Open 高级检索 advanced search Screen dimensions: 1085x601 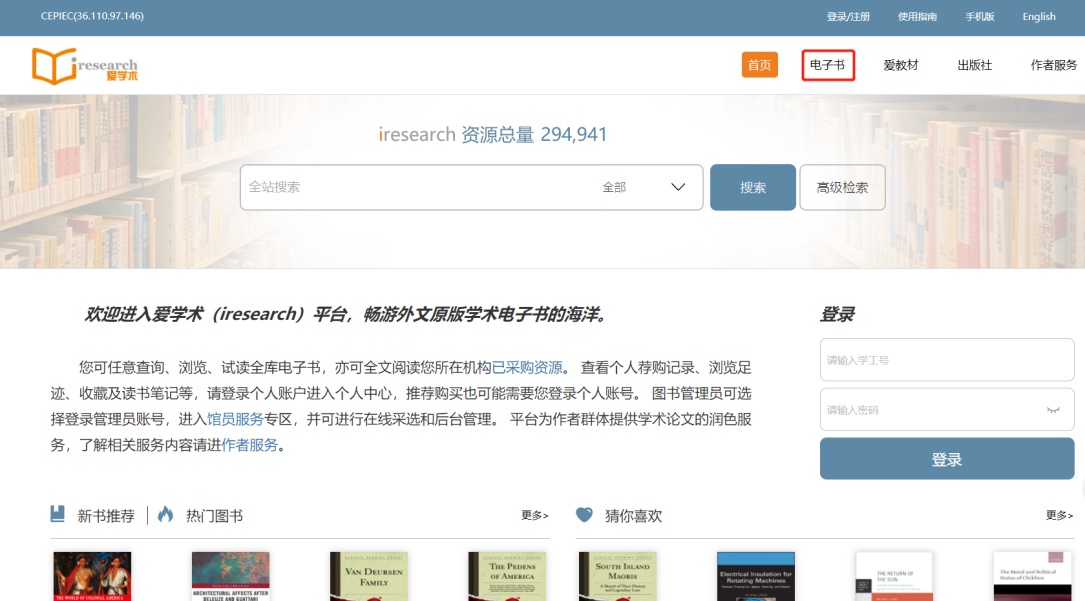coord(842,187)
